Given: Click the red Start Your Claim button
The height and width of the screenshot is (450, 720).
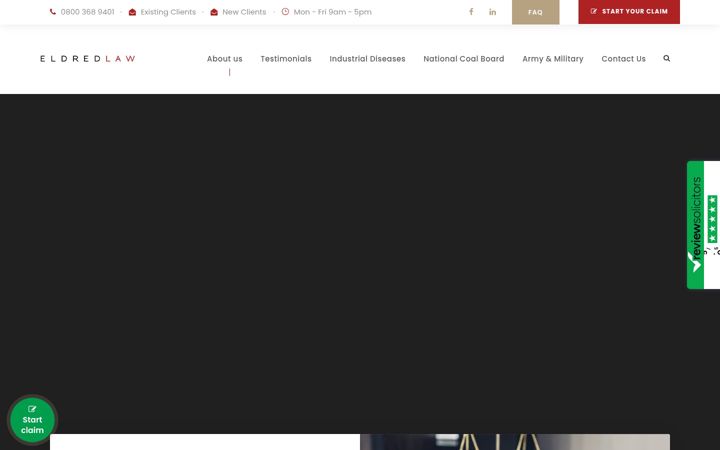Looking at the screenshot, I should pos(629,11).
